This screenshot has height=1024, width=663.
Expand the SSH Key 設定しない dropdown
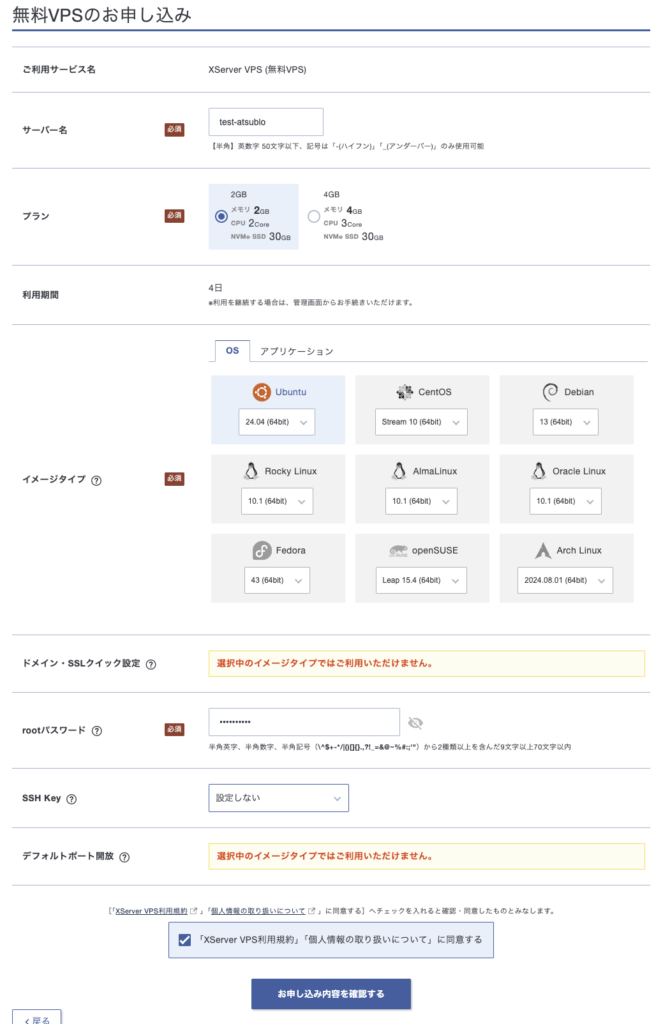pyautogui.click(x=278, y=798)
